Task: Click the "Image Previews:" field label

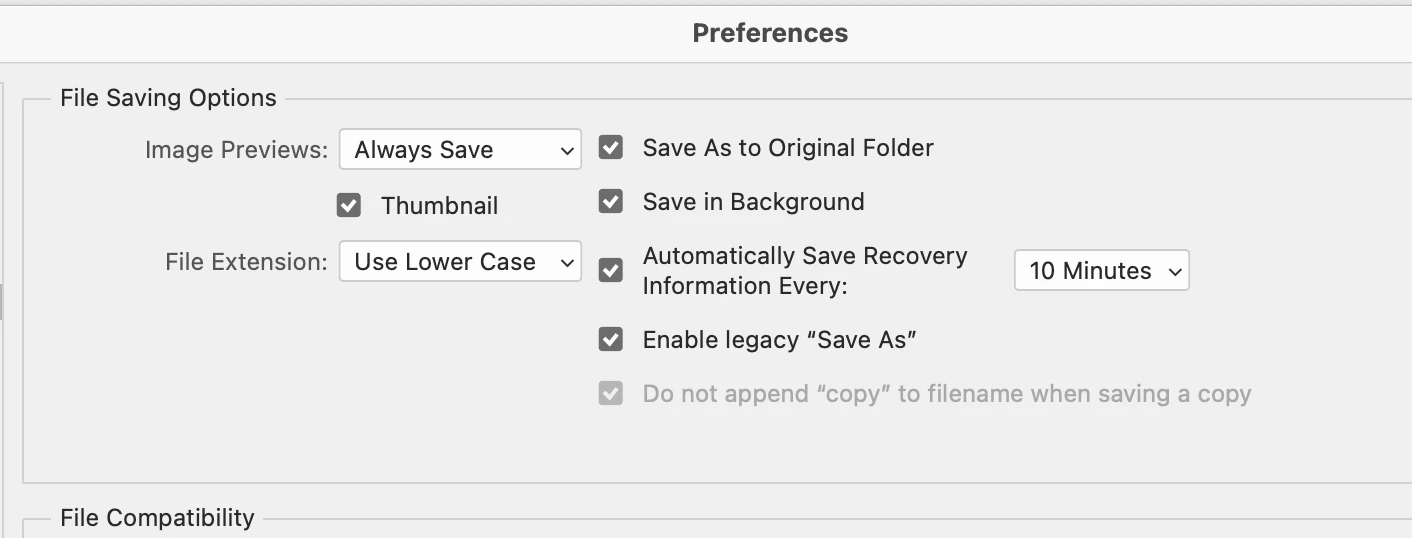Action: pyautogui.click(x=236, y=150)
